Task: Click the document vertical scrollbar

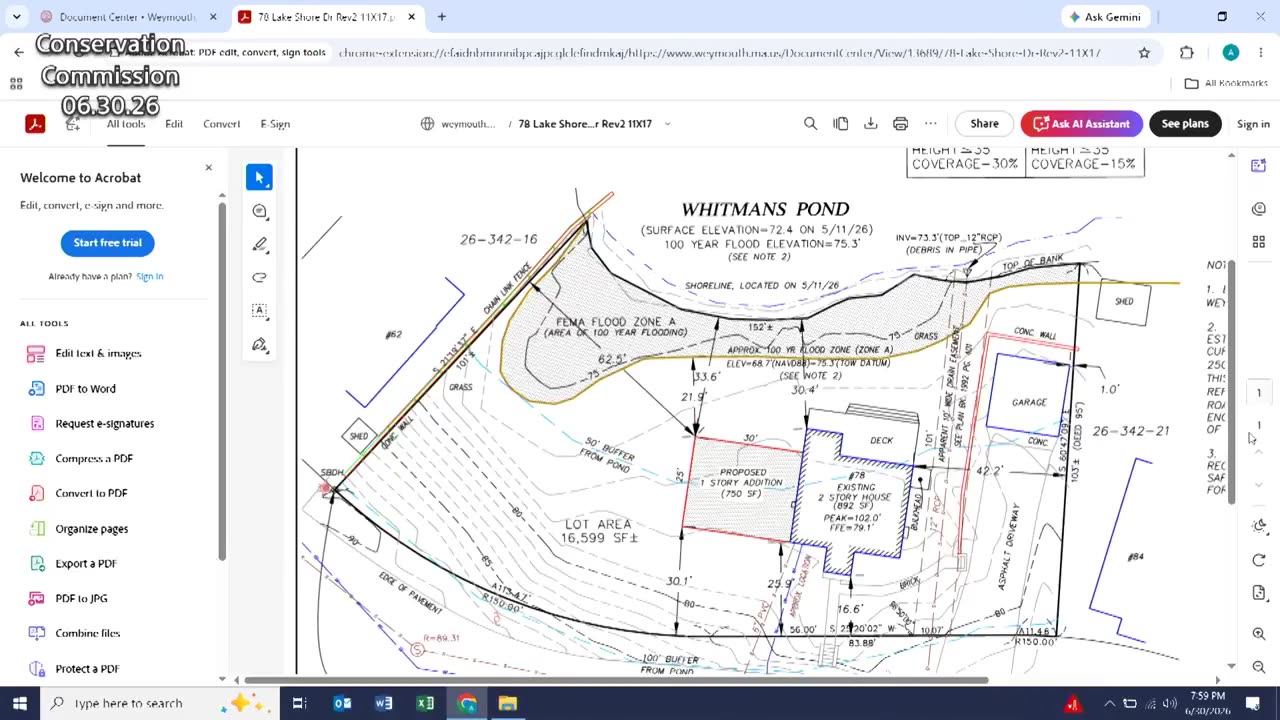Action: pos(1232,382)
